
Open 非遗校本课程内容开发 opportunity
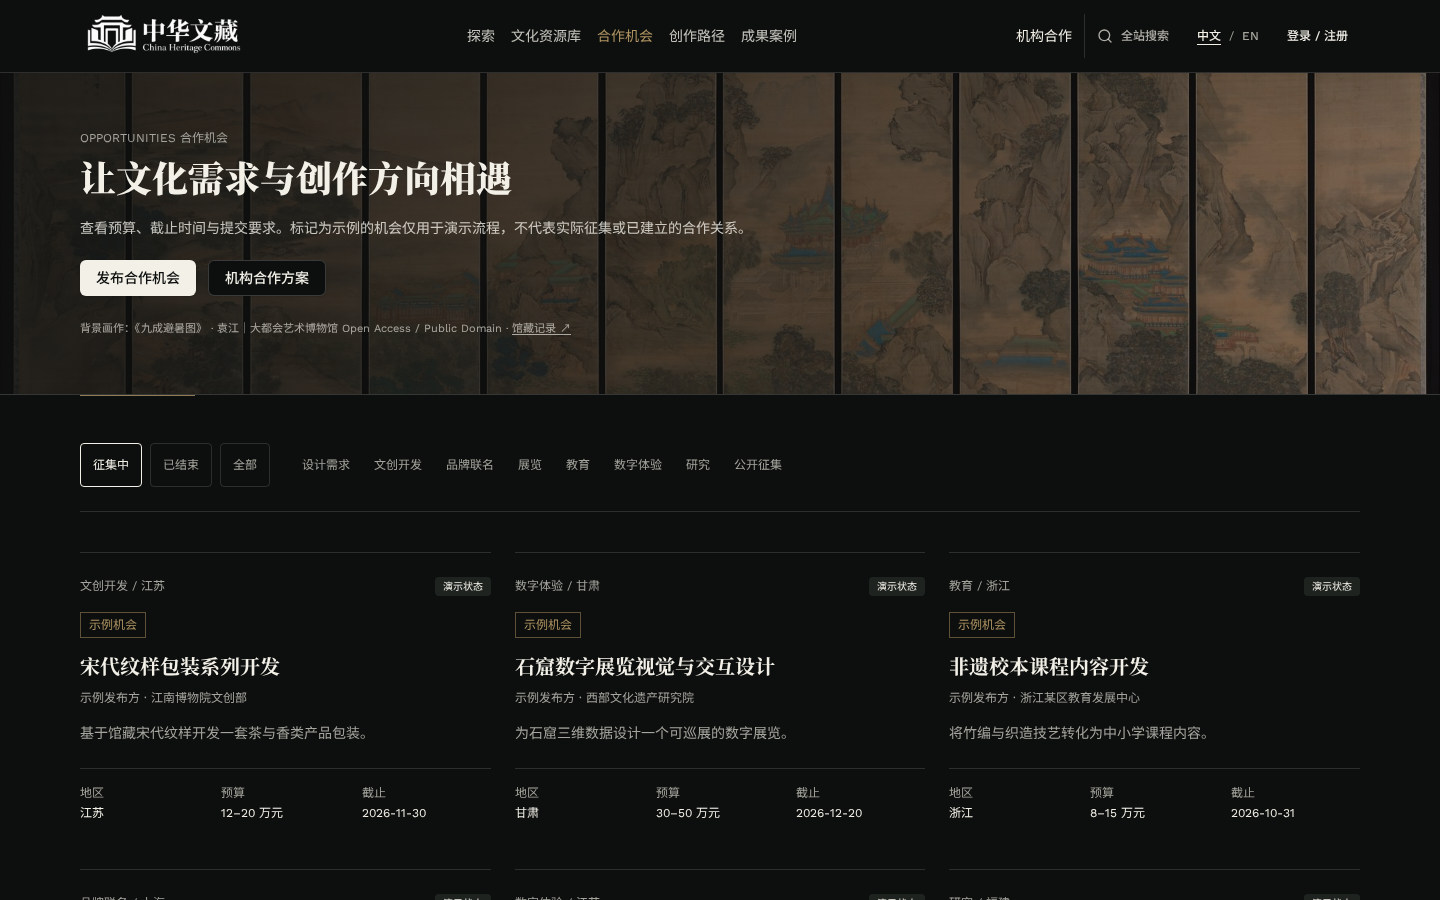click(1049, 667)
